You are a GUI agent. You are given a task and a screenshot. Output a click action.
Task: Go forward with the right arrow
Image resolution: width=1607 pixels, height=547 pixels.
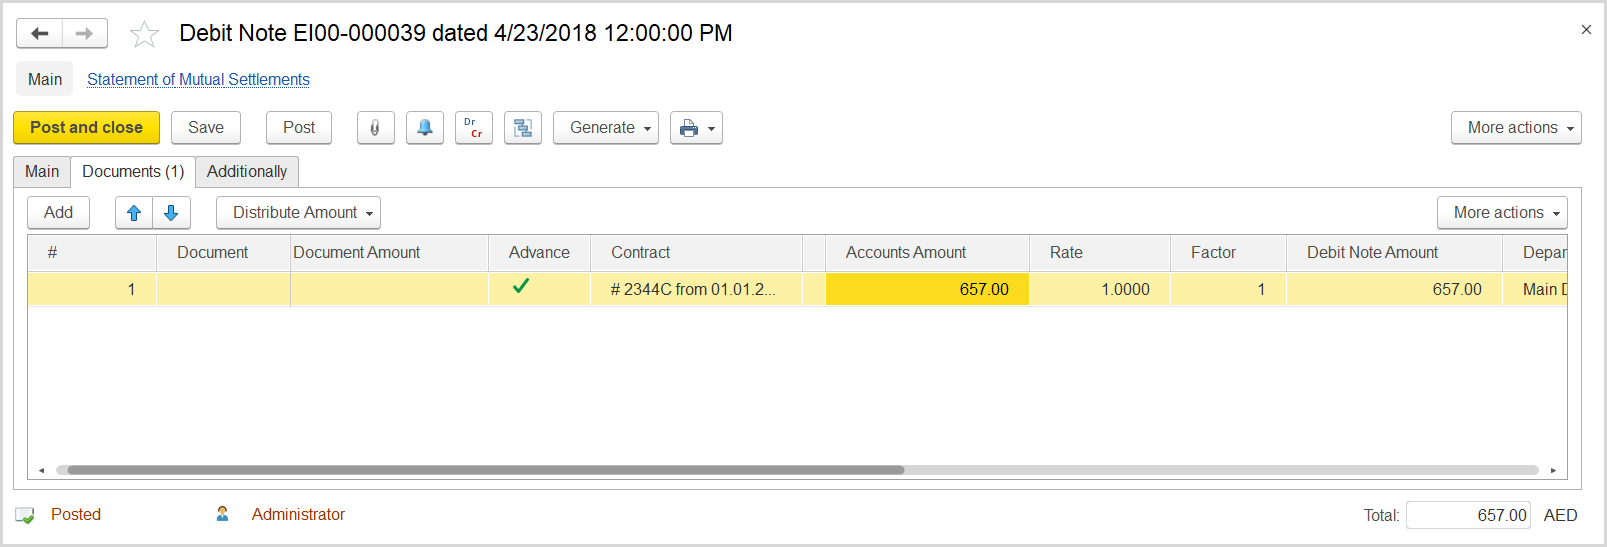[x=85, y=34]
